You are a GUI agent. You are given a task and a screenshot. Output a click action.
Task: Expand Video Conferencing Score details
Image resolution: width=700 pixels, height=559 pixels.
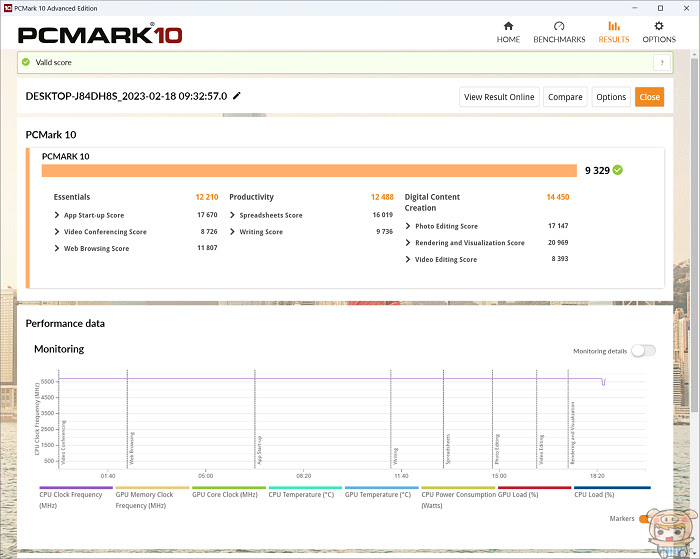[x=57, y=232]
